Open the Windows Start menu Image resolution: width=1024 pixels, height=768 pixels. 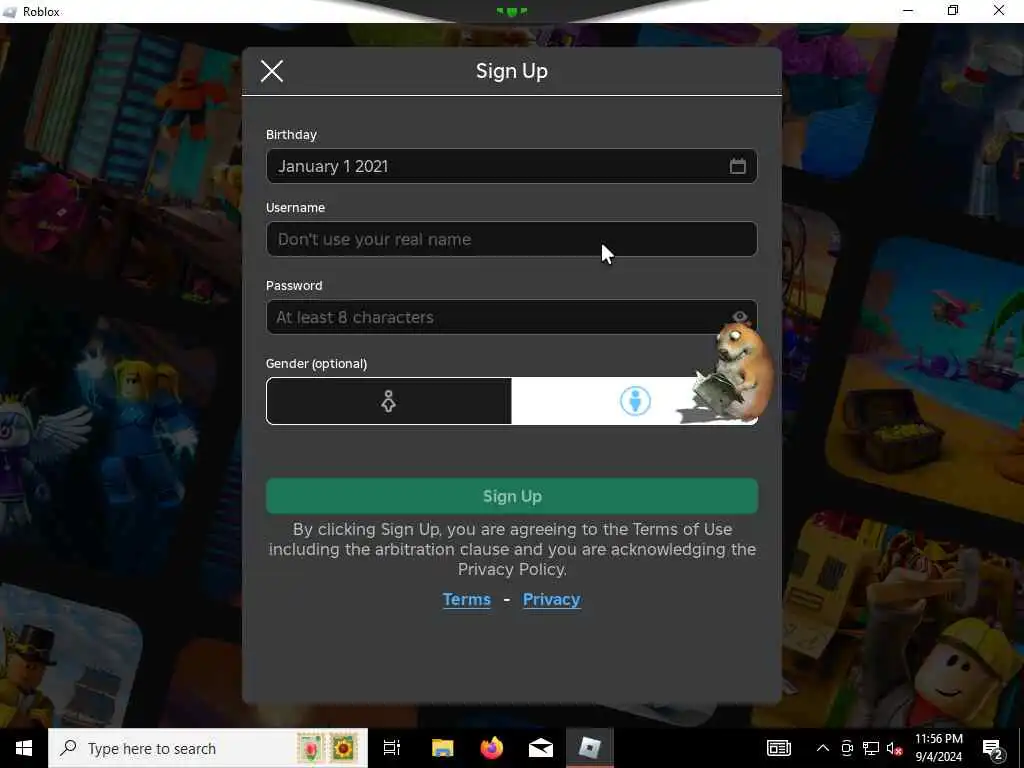click(24, 748)
